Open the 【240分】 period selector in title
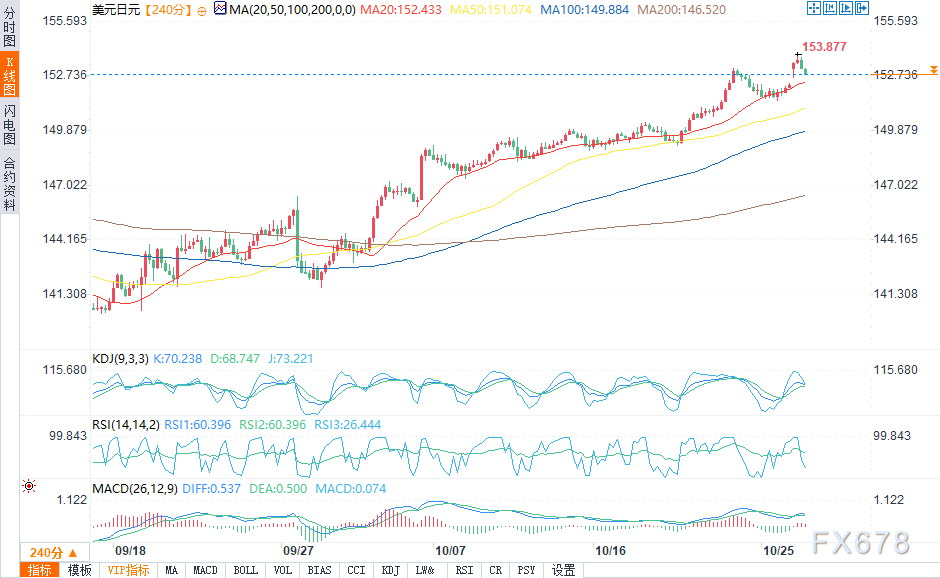The height and width of the screenshot is (578, 940). point(164,10)
